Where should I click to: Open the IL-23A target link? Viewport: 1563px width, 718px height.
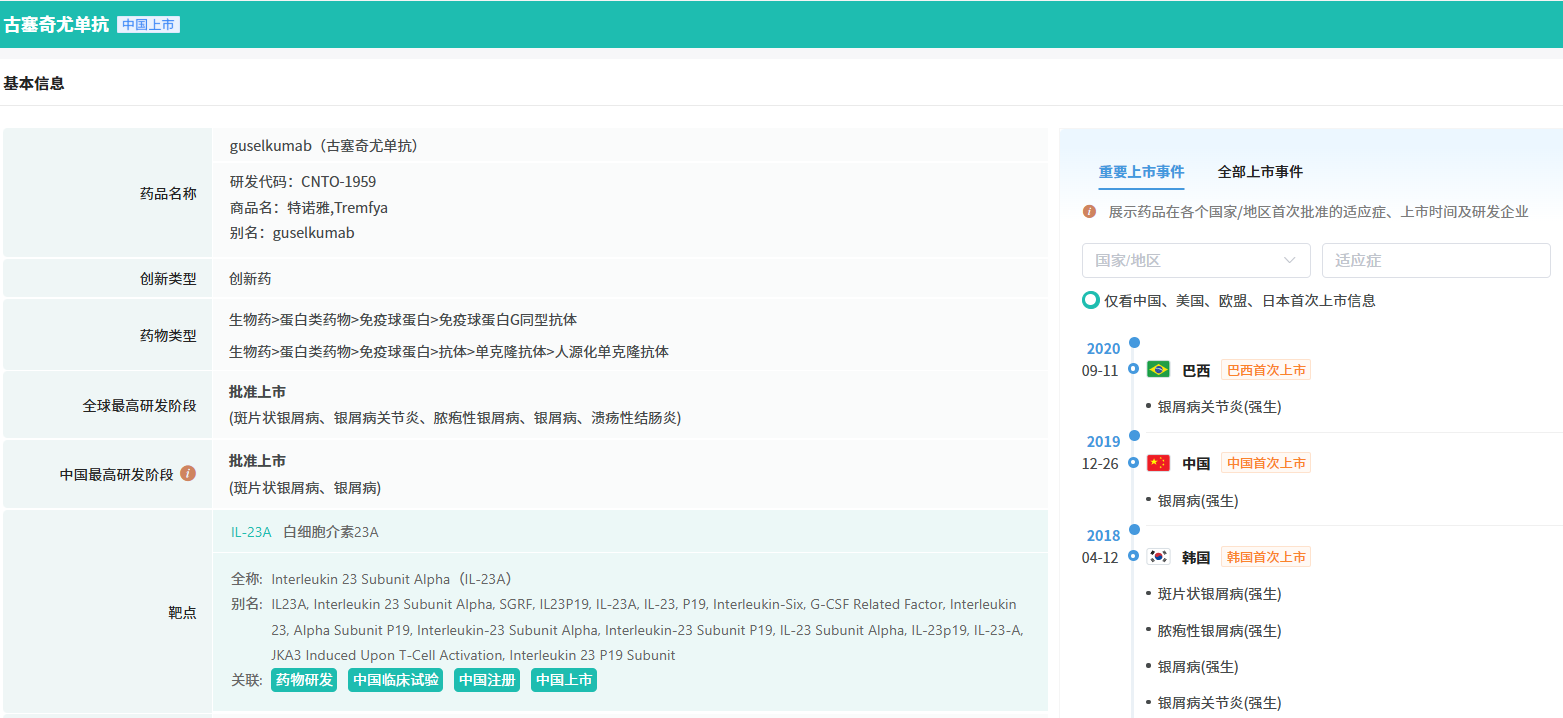(x=251, y=532)
